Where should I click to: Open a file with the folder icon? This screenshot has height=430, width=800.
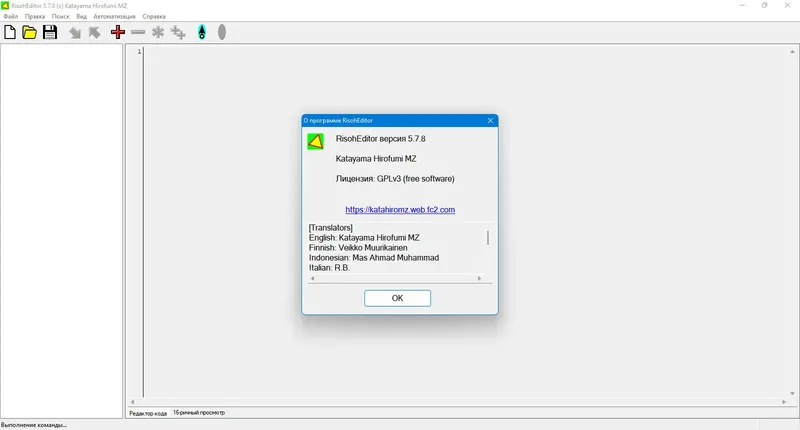(30, 32)
